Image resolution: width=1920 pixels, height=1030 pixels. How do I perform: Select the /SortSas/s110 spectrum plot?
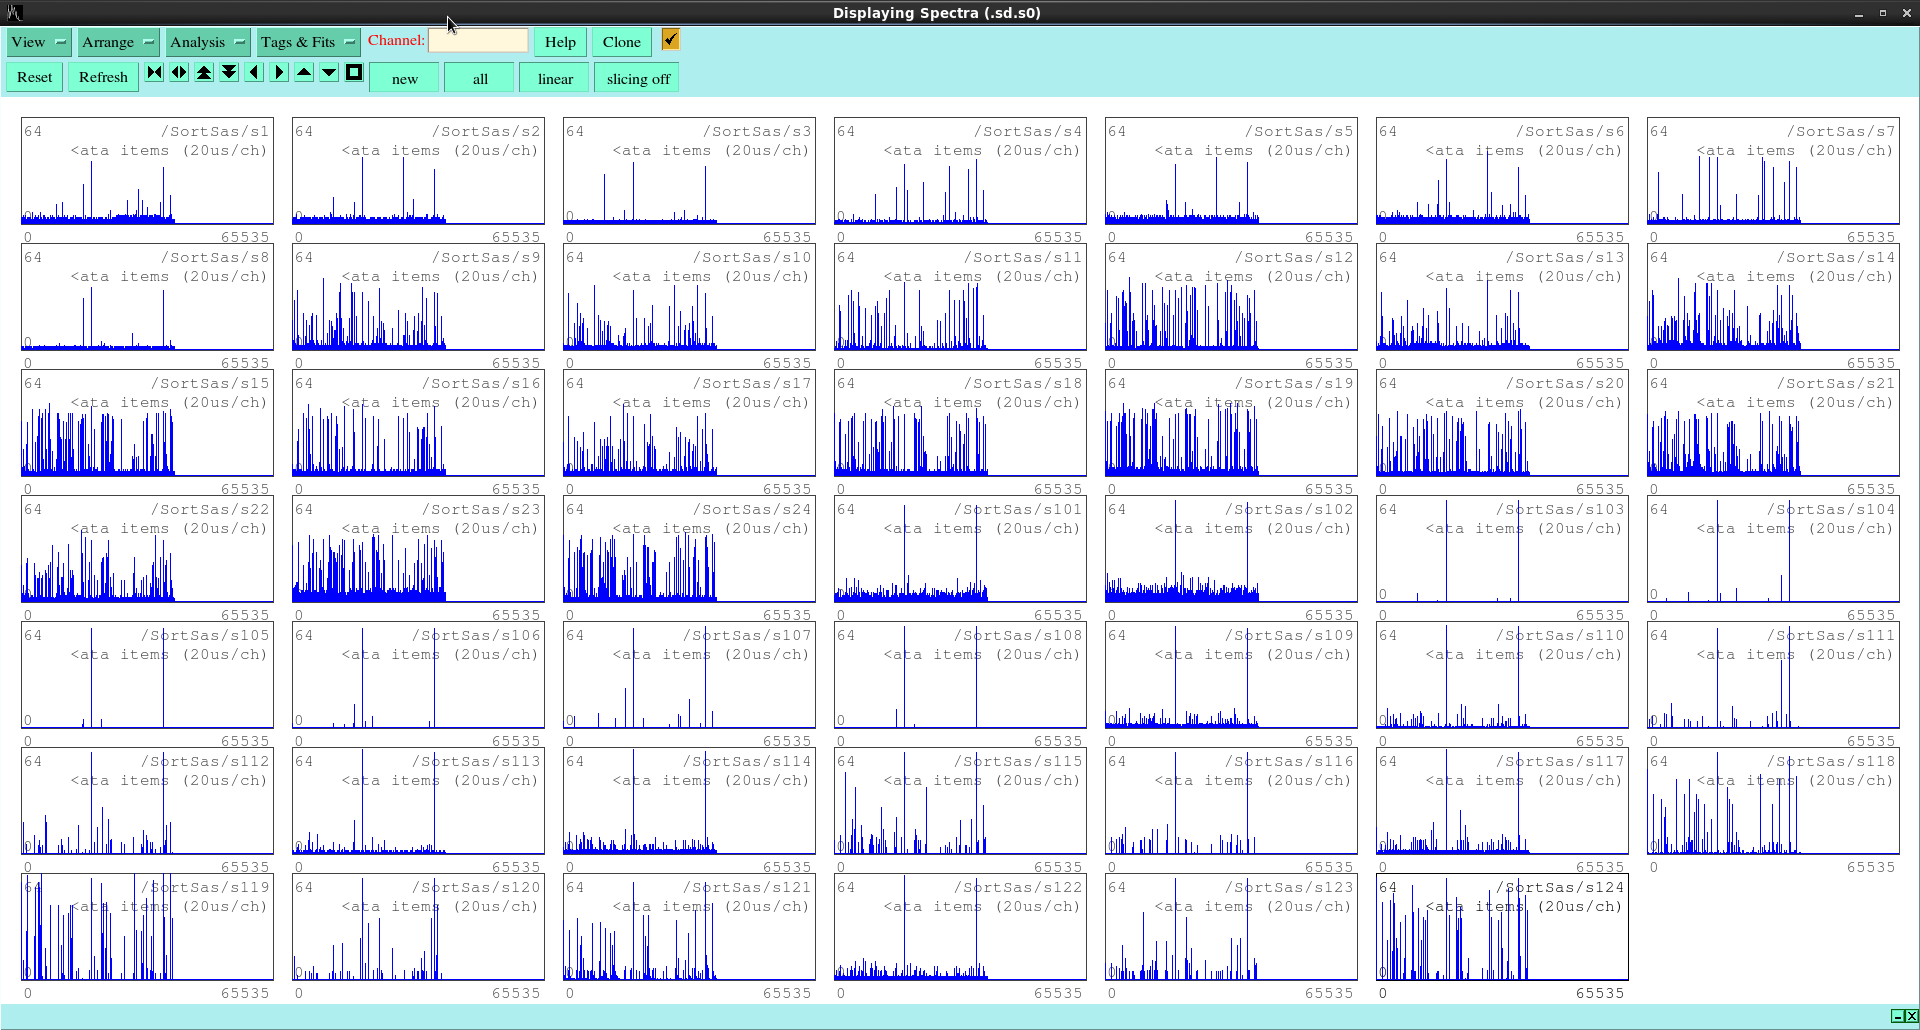click(x=1502, y=675)
